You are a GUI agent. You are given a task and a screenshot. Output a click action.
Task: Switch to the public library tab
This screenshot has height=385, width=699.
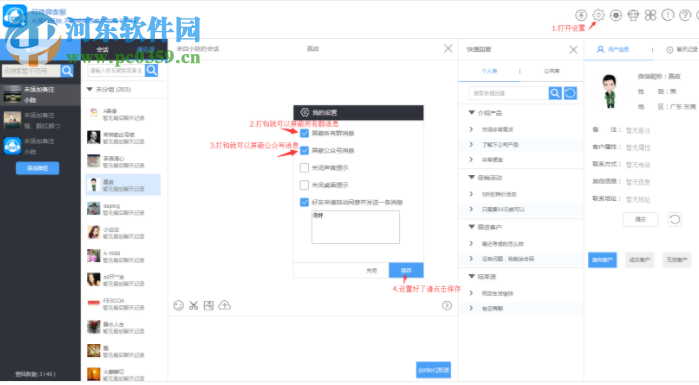(551, 71)
